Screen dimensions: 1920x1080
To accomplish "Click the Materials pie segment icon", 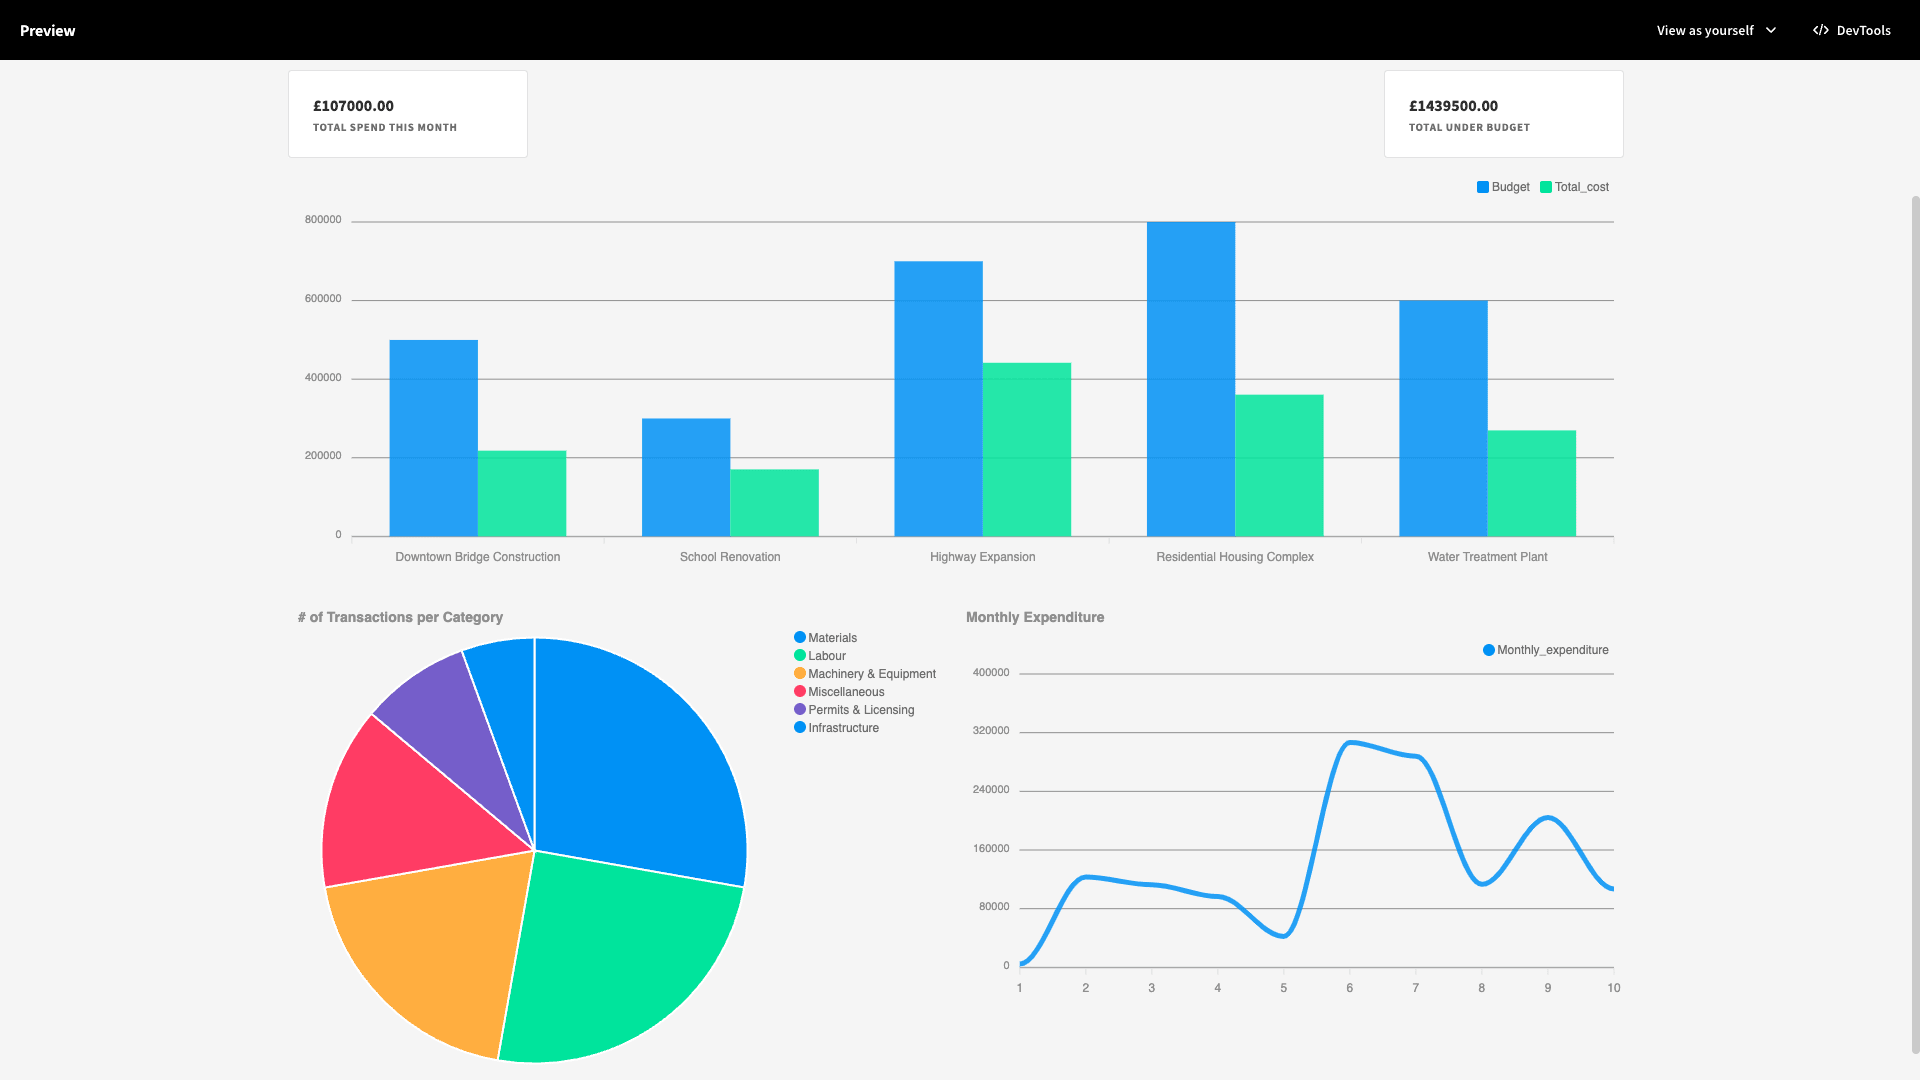I will click(799, 637).
